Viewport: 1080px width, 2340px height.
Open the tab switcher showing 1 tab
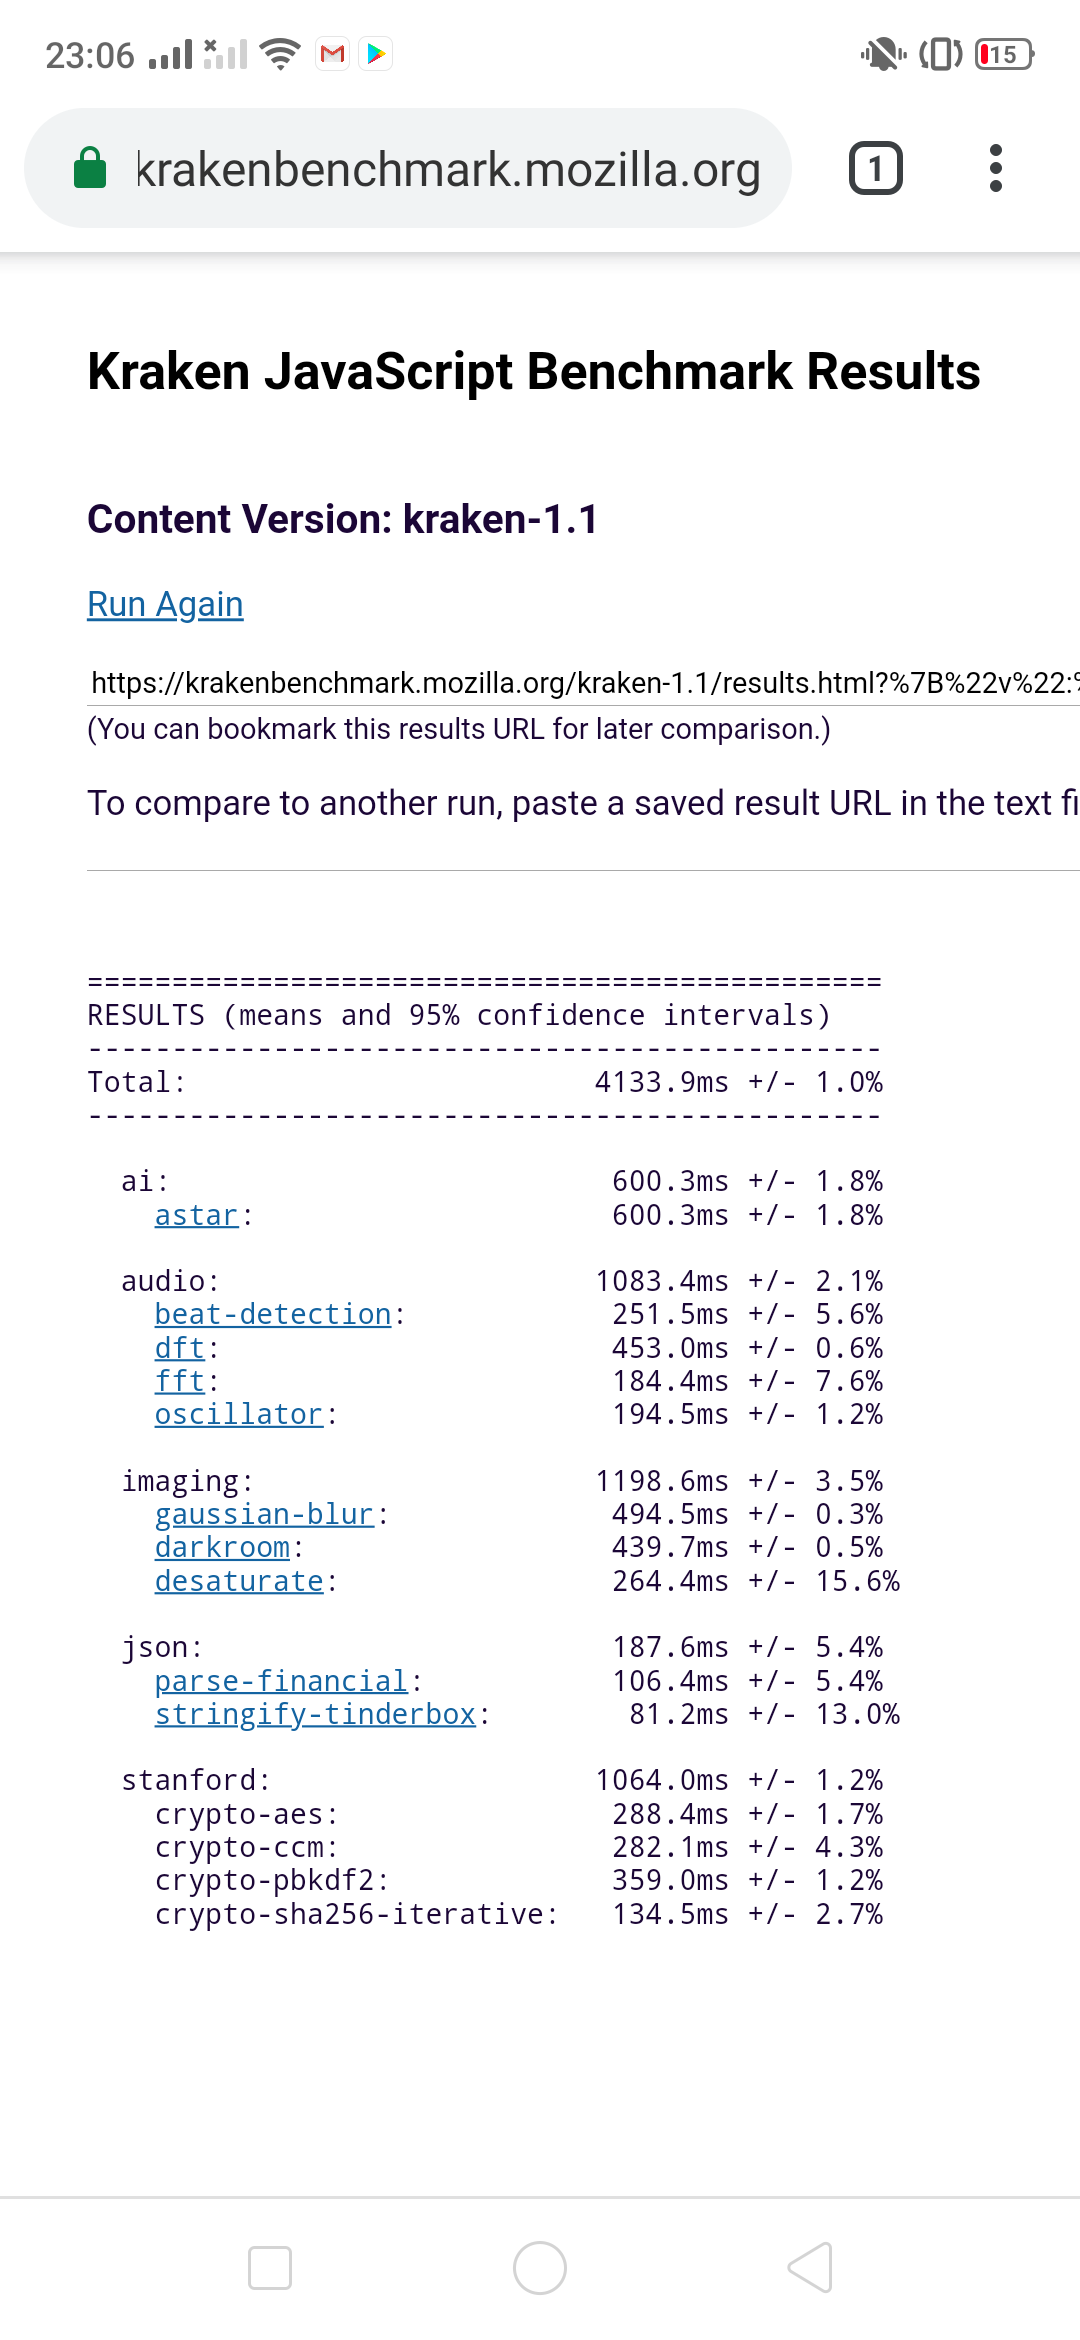875,168
